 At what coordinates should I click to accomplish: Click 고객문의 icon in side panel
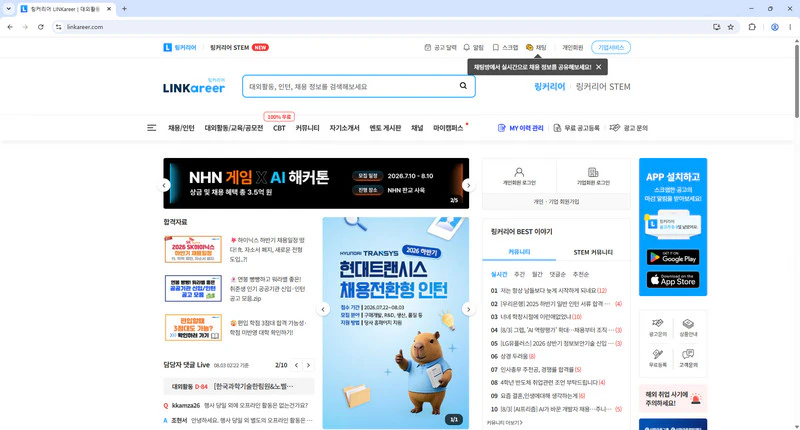pyautogui.click(x=688, y=358)
